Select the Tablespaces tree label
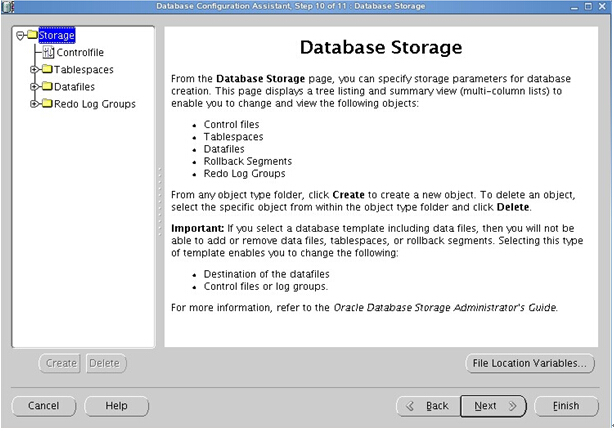 click(x=84, y=70)
